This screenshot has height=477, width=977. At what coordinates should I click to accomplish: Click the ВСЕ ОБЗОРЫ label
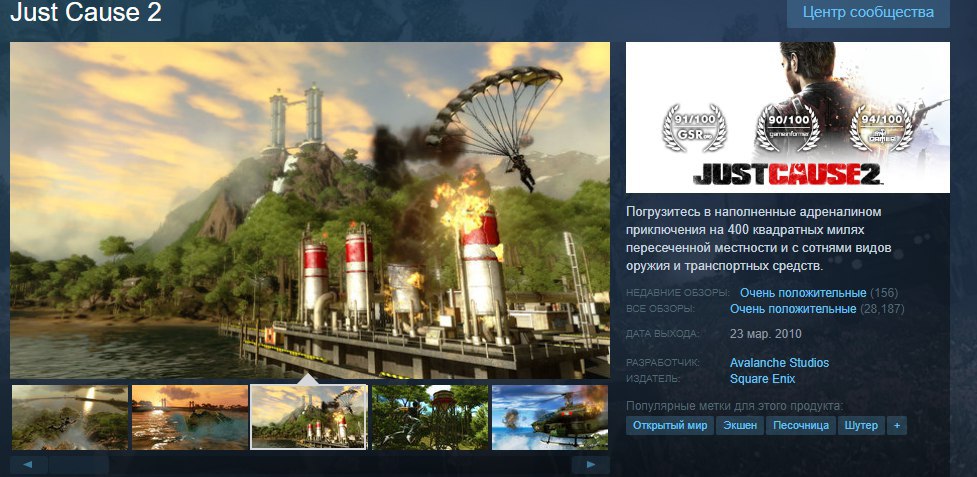coord(660,309)
